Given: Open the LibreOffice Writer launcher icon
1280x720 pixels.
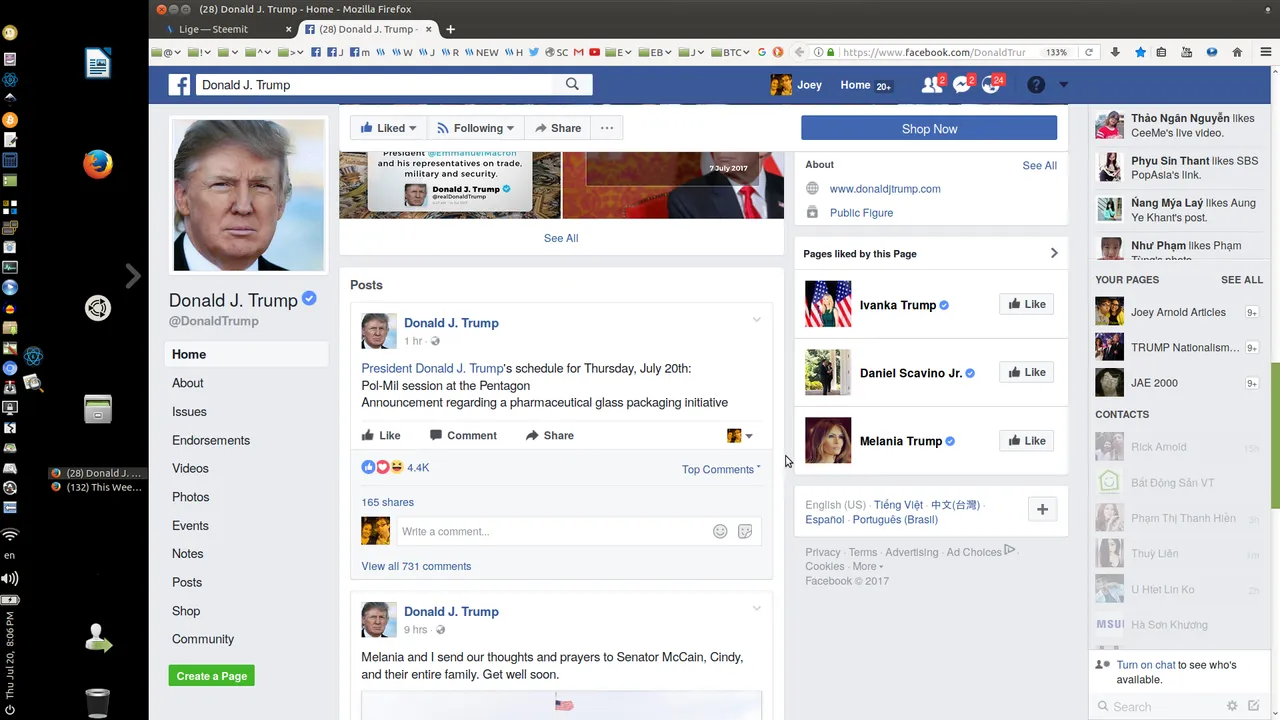Looking at the screenshot, I should point(98,65).
